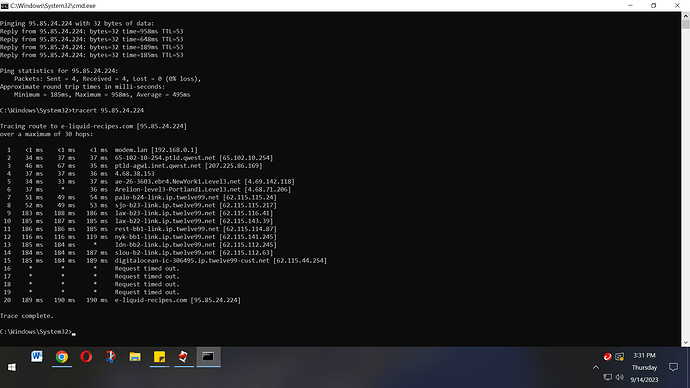Image resolution: width=690 pixels, height=388 pixels.
Task: Click hop 20 e-liquid-recipes.com [95.85.24.224]
Action: [178, 300]
